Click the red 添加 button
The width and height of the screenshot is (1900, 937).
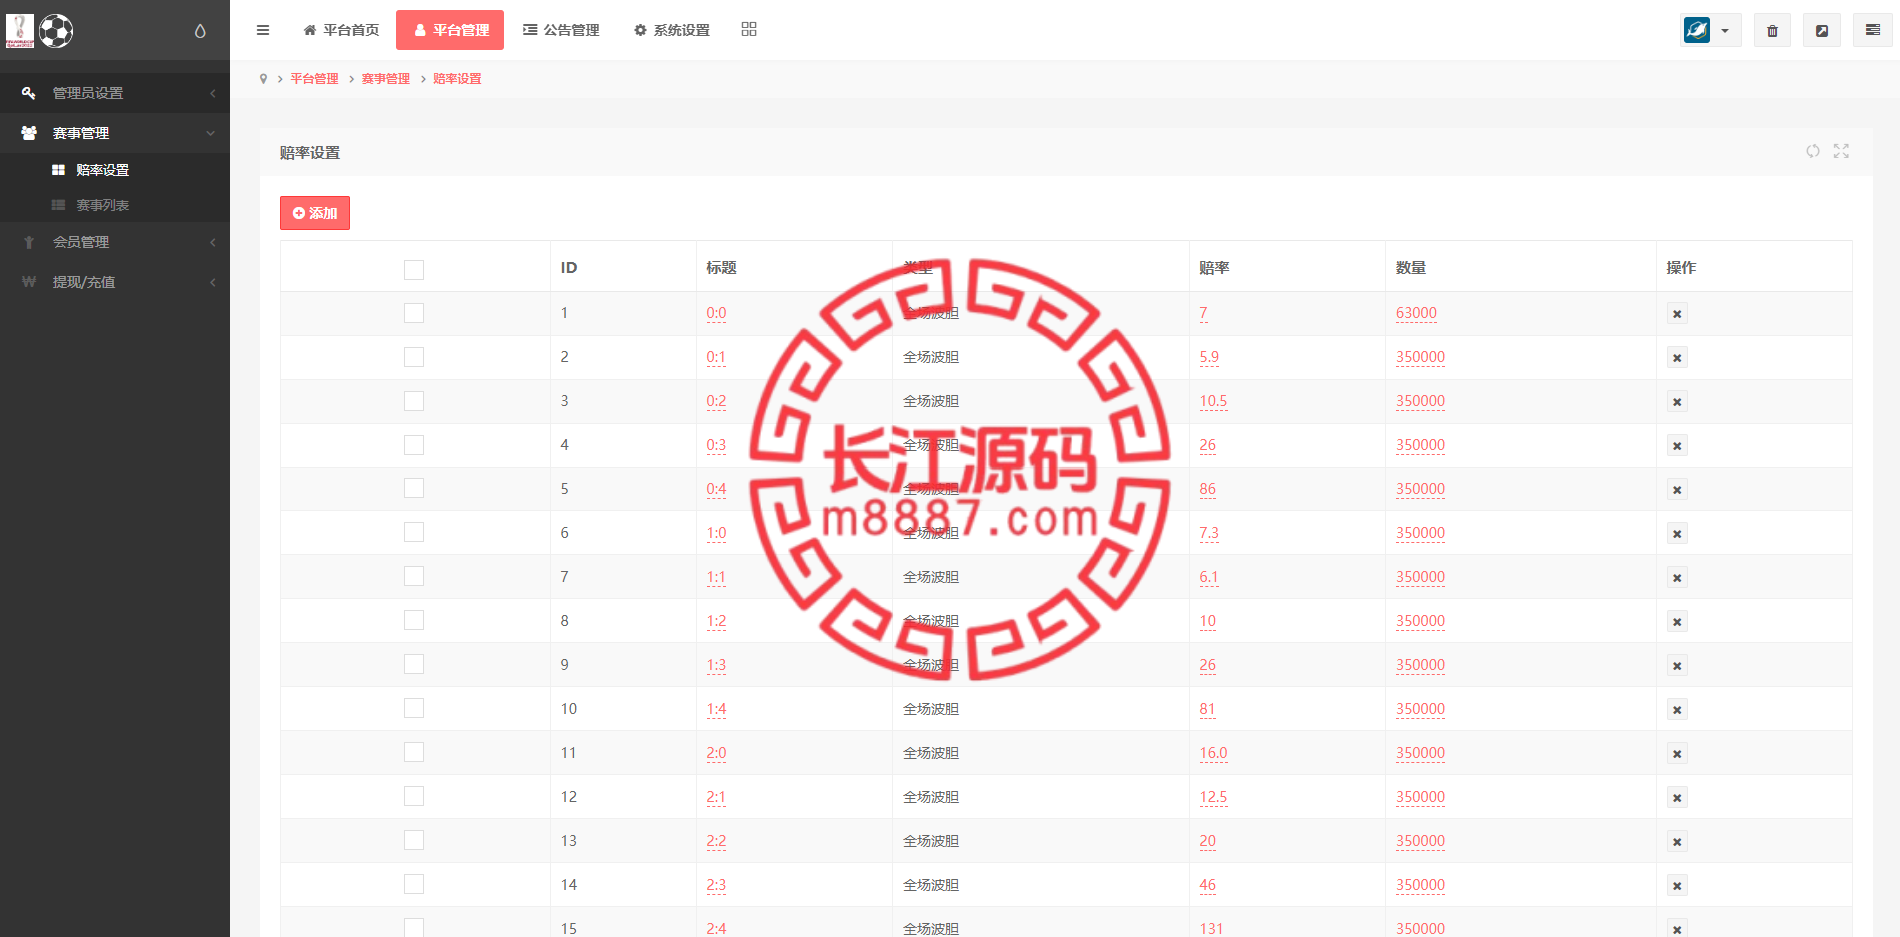(x=315, y=213)
